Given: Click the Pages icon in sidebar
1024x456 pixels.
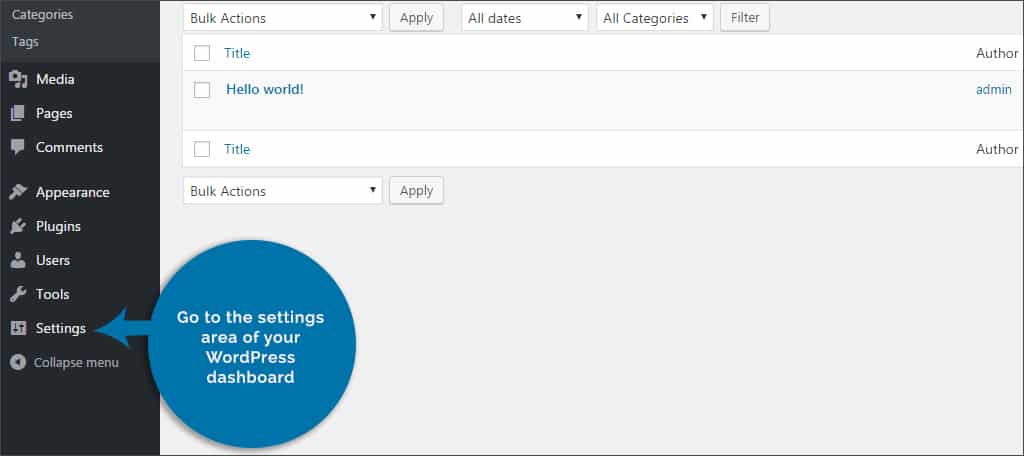Looking at the screenshot, I should pyautogui.click(x=18, y=114).
